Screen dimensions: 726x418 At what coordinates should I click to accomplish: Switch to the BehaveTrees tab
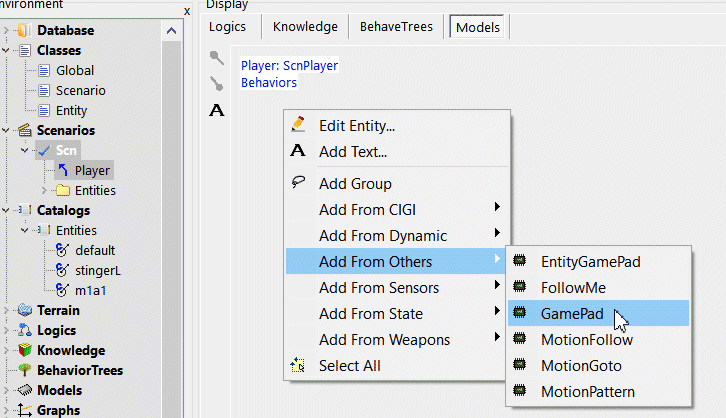point(397,27)
